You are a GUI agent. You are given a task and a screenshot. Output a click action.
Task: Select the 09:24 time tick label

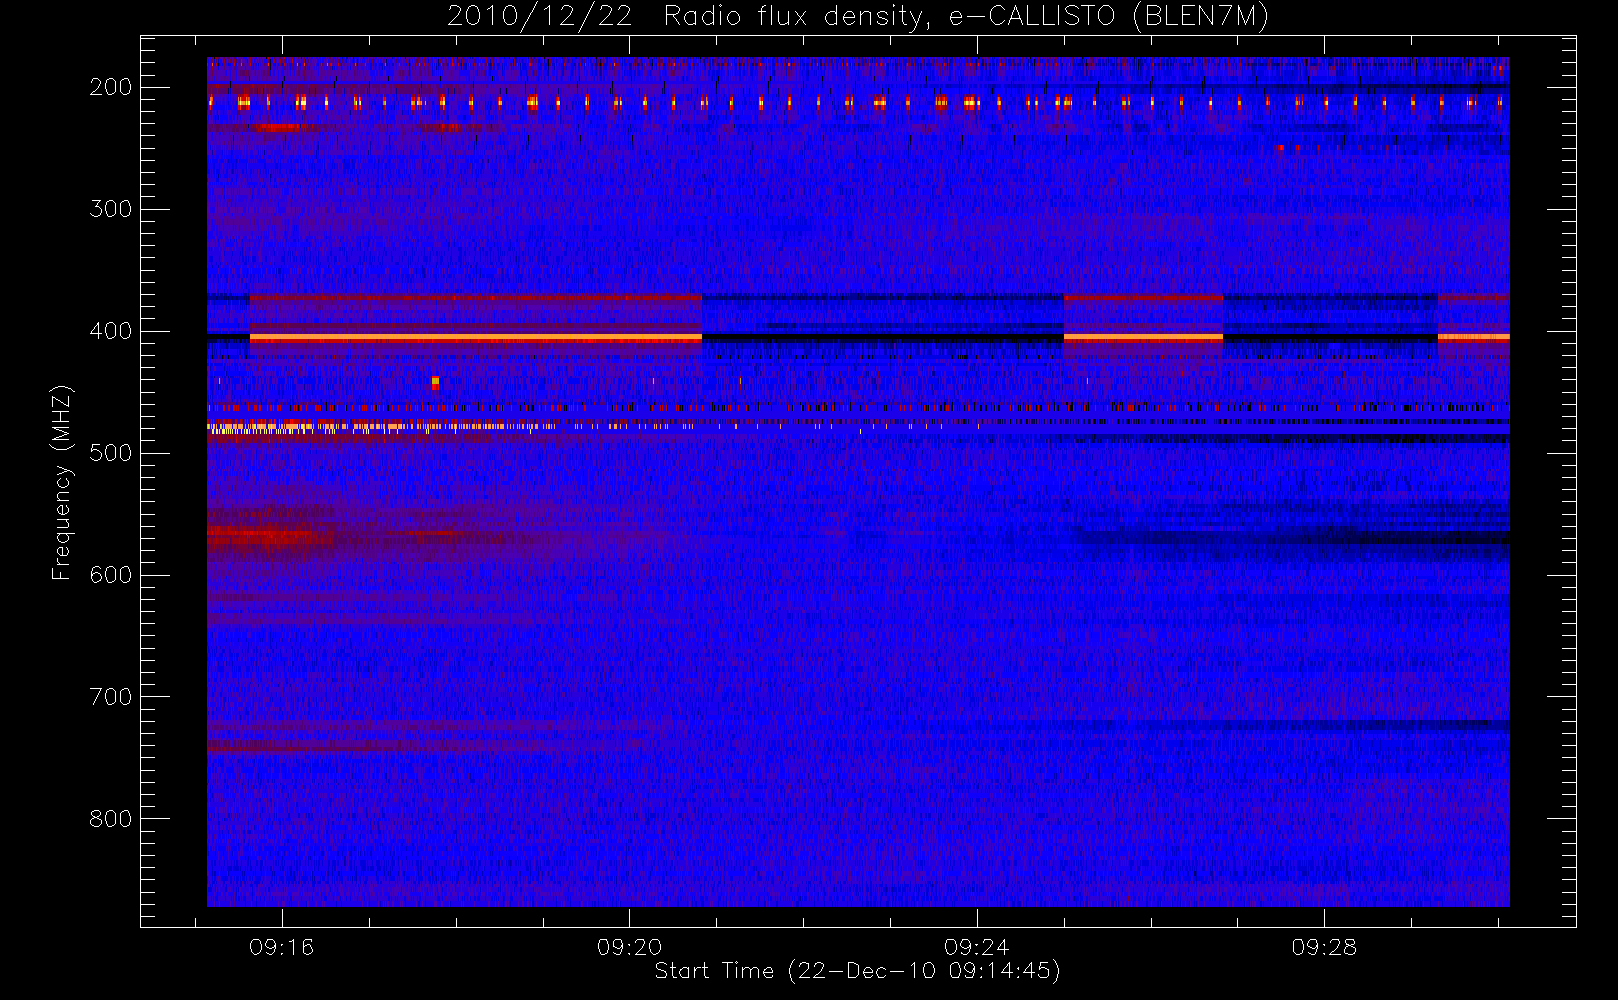pos(976,947)
